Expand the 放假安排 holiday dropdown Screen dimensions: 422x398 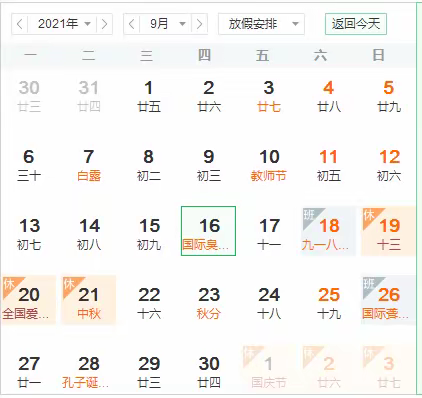(261, 24)
